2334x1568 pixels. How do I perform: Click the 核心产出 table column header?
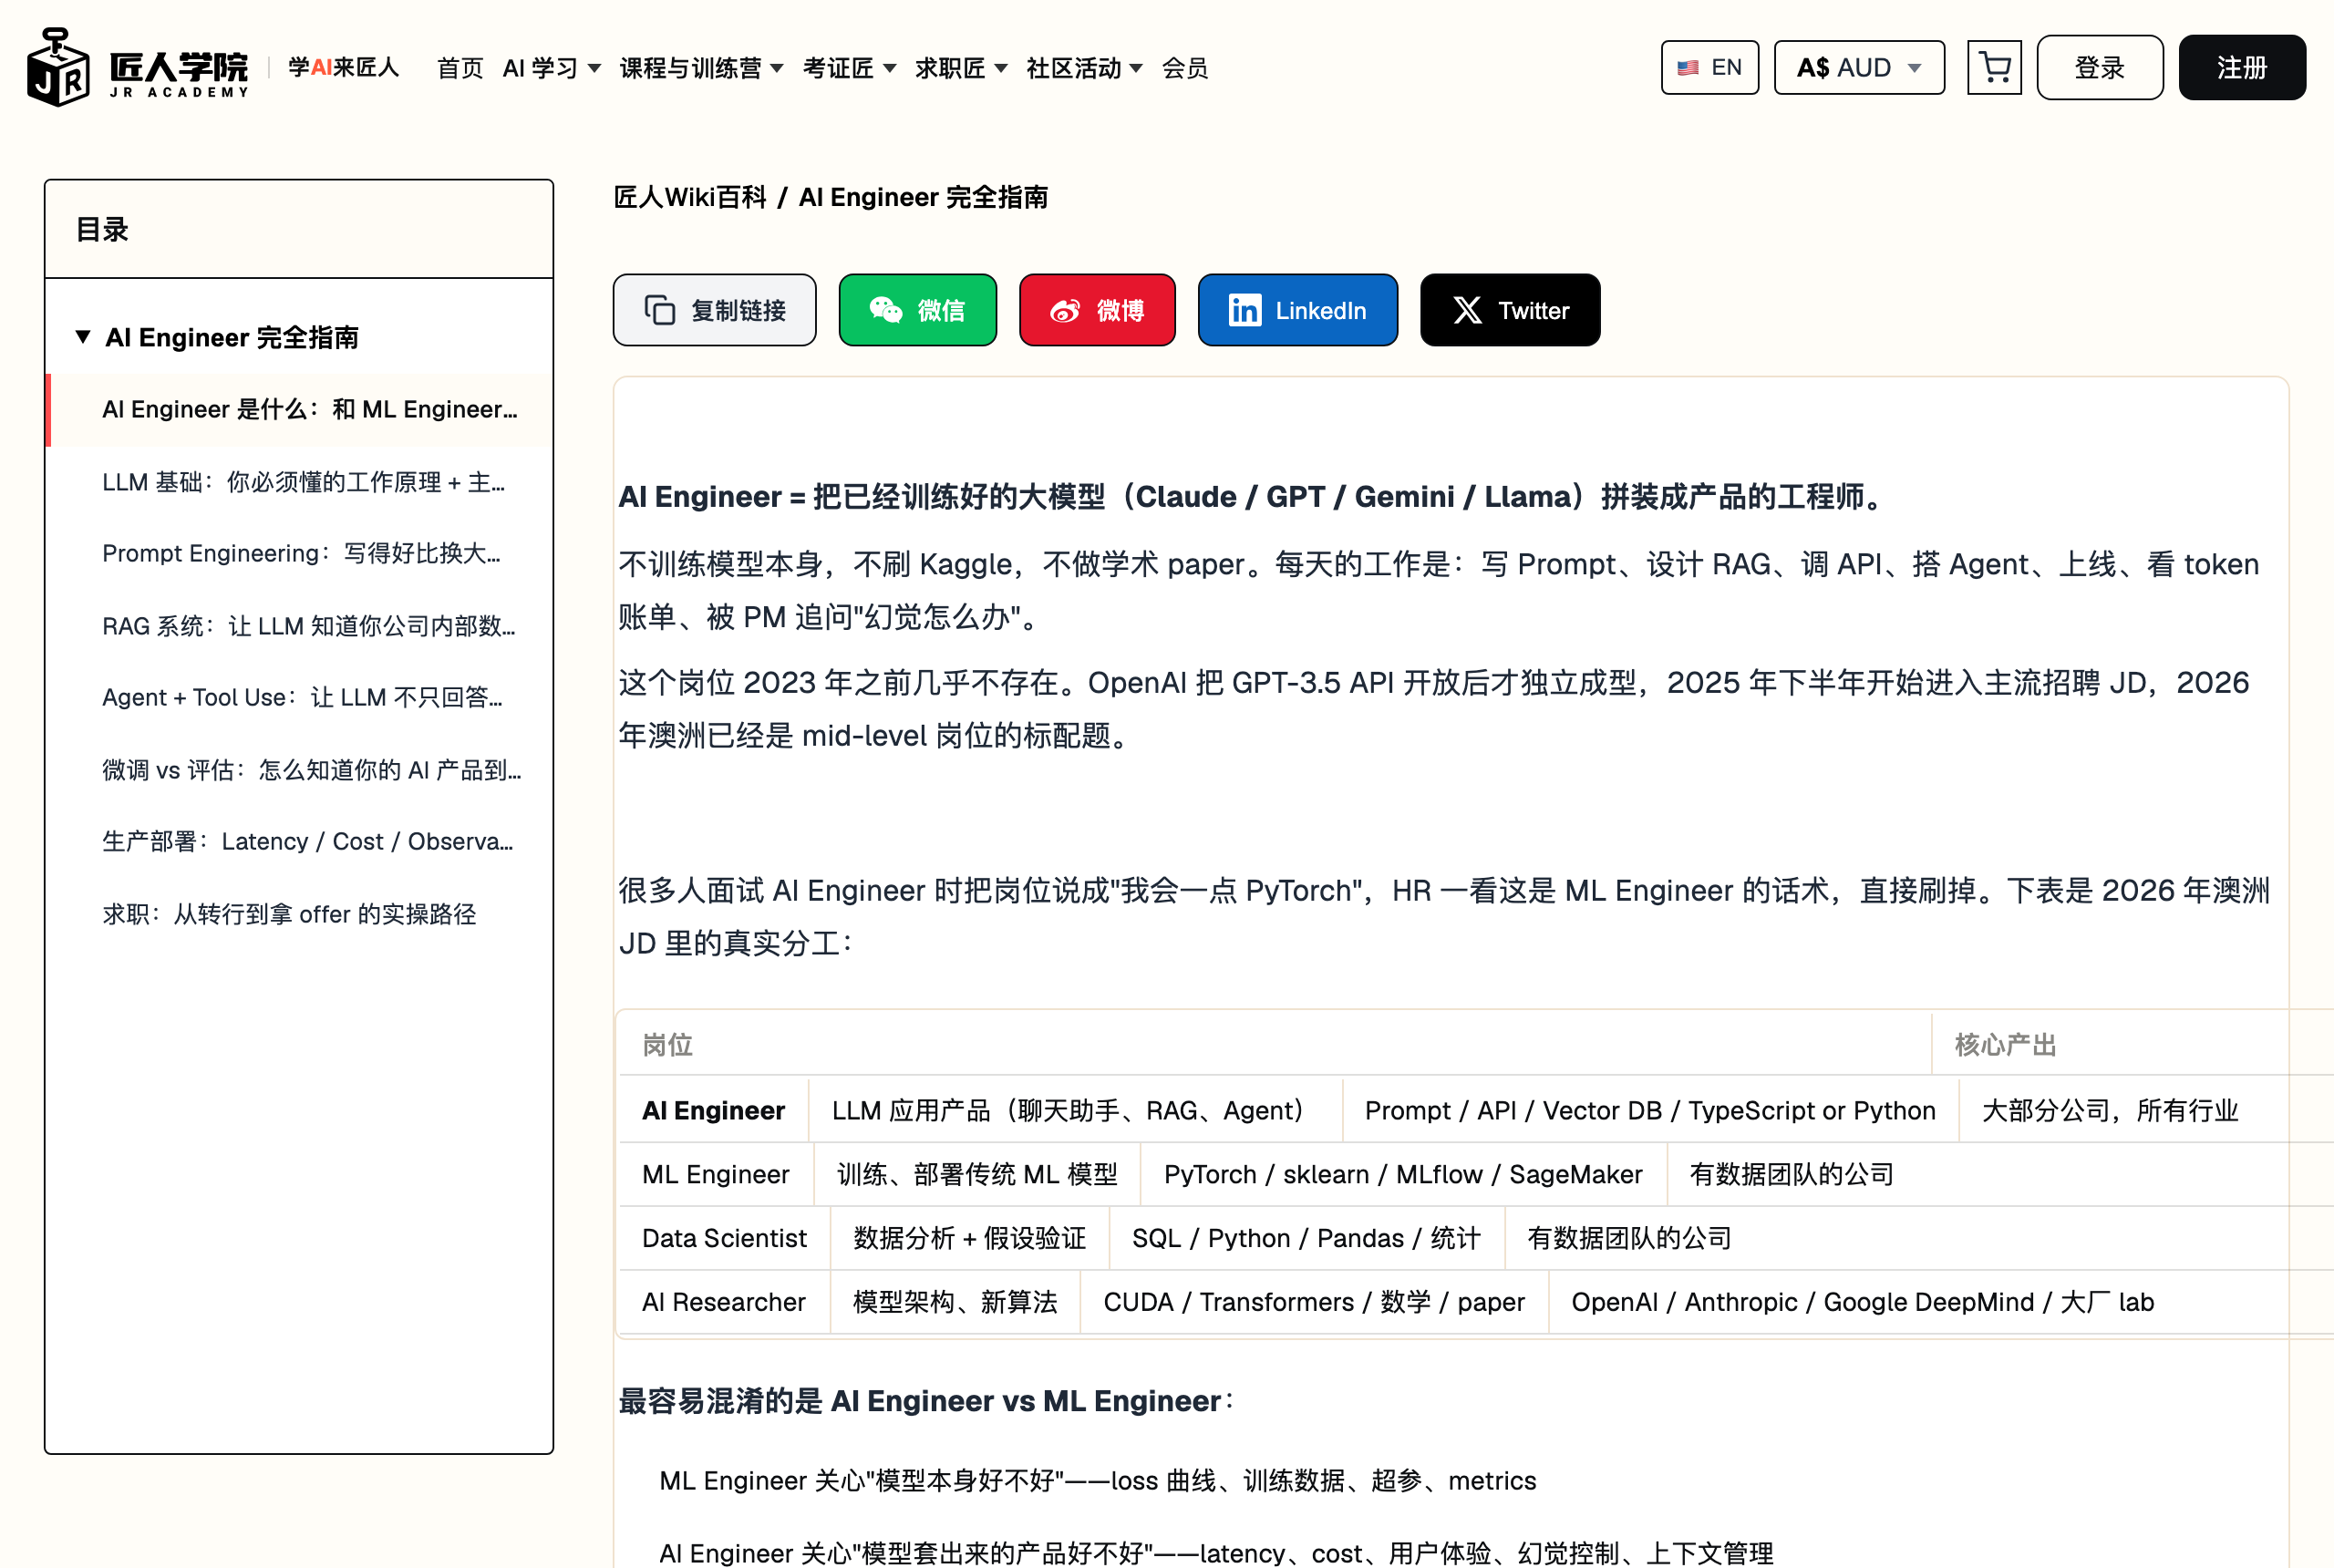click(x=2005, y=1045)
